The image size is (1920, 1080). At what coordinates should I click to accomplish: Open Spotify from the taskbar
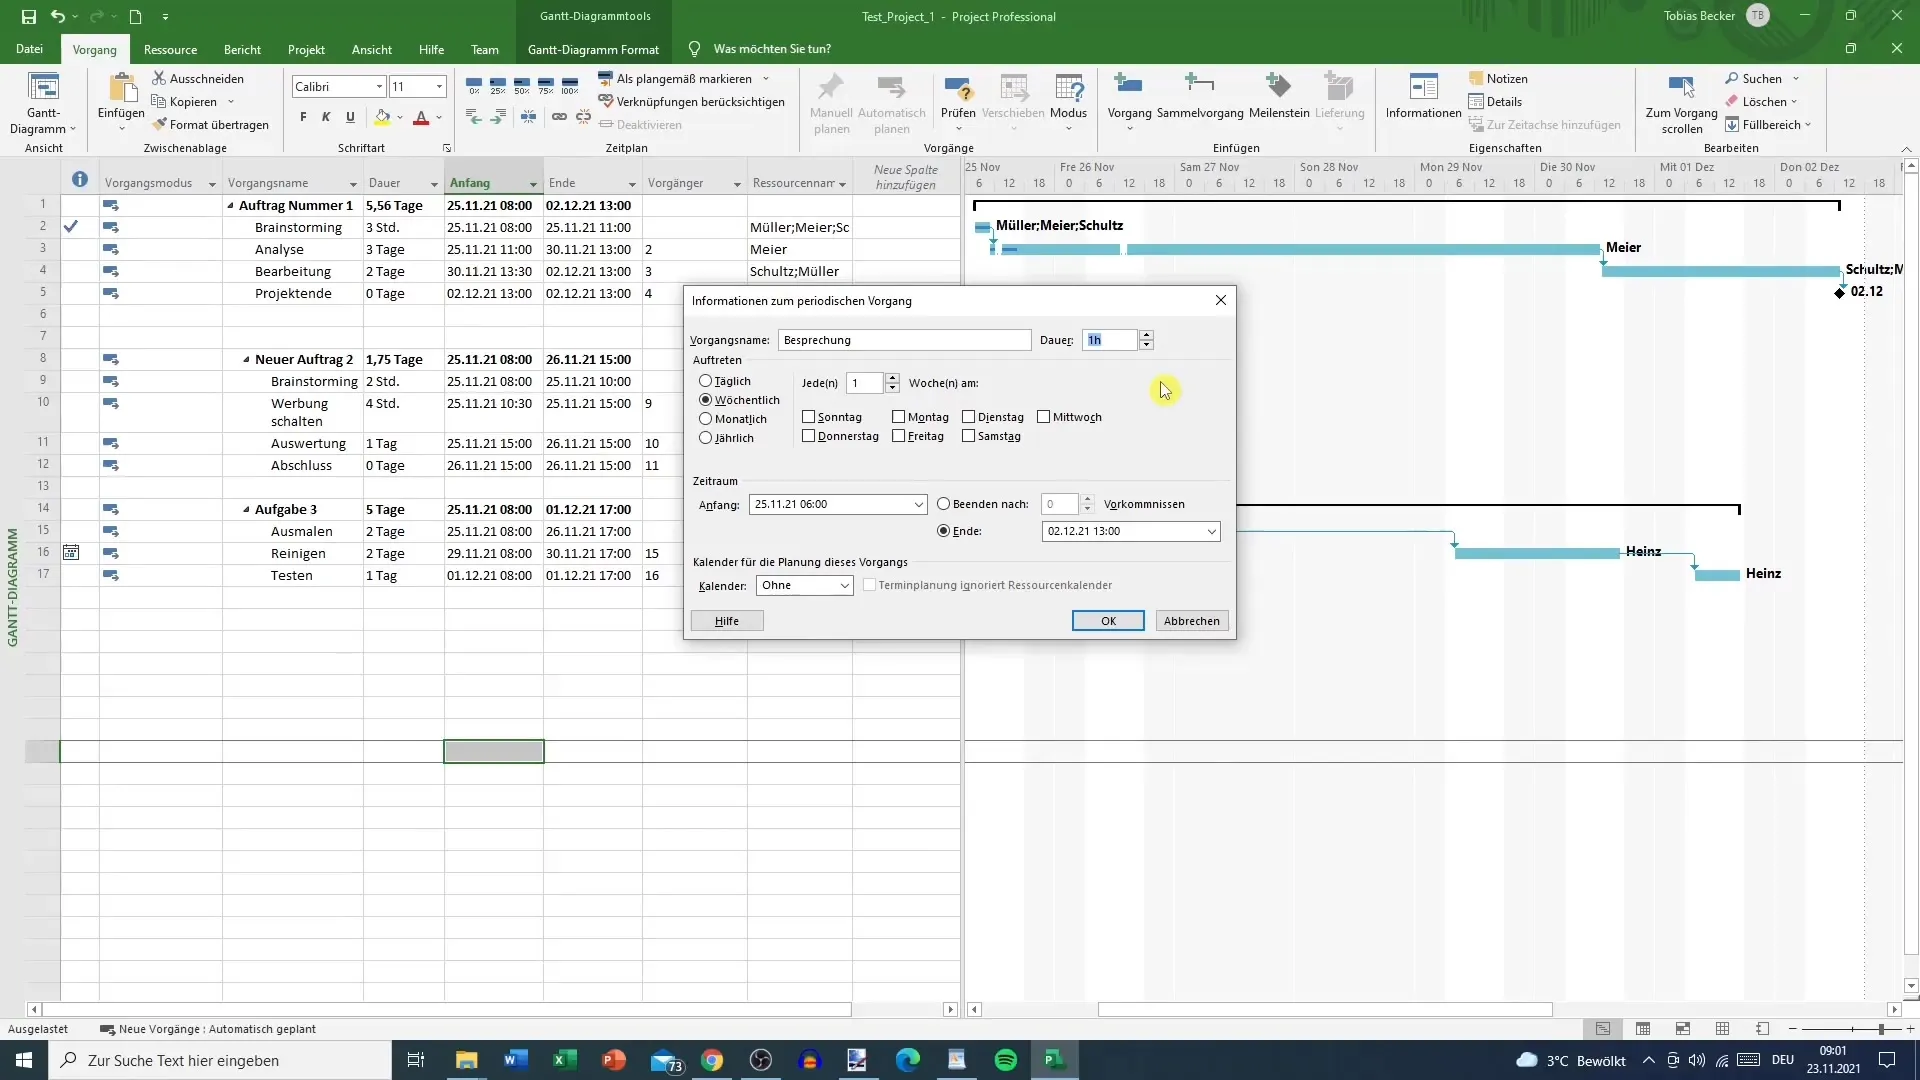click(x=1006, y=1060)
